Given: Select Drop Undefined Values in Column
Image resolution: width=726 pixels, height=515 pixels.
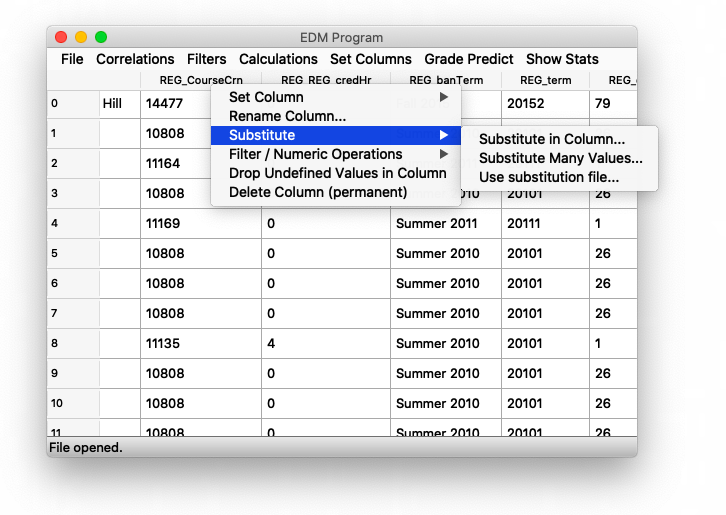Looking at the screenshot, I should (337, 173).
